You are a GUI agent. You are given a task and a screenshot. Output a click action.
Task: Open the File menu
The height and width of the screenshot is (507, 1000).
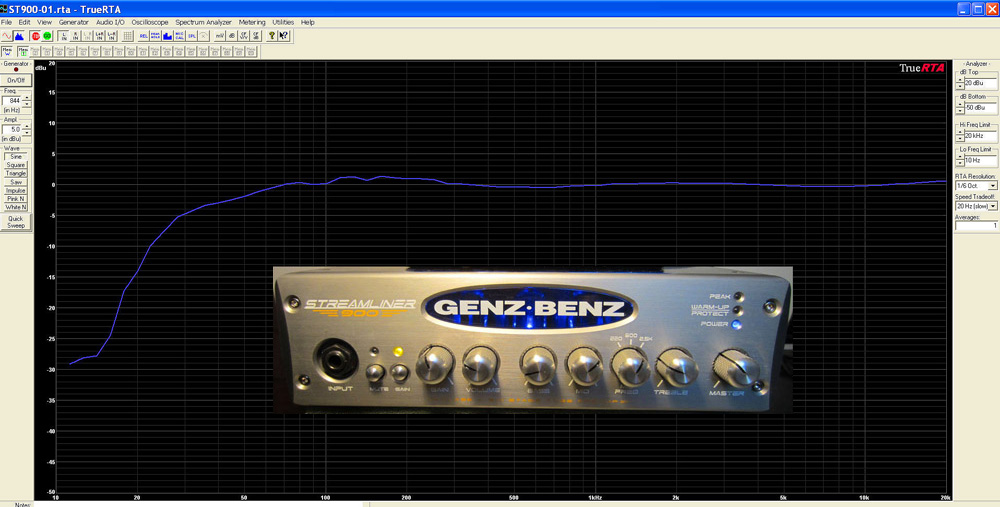(6, 22)
